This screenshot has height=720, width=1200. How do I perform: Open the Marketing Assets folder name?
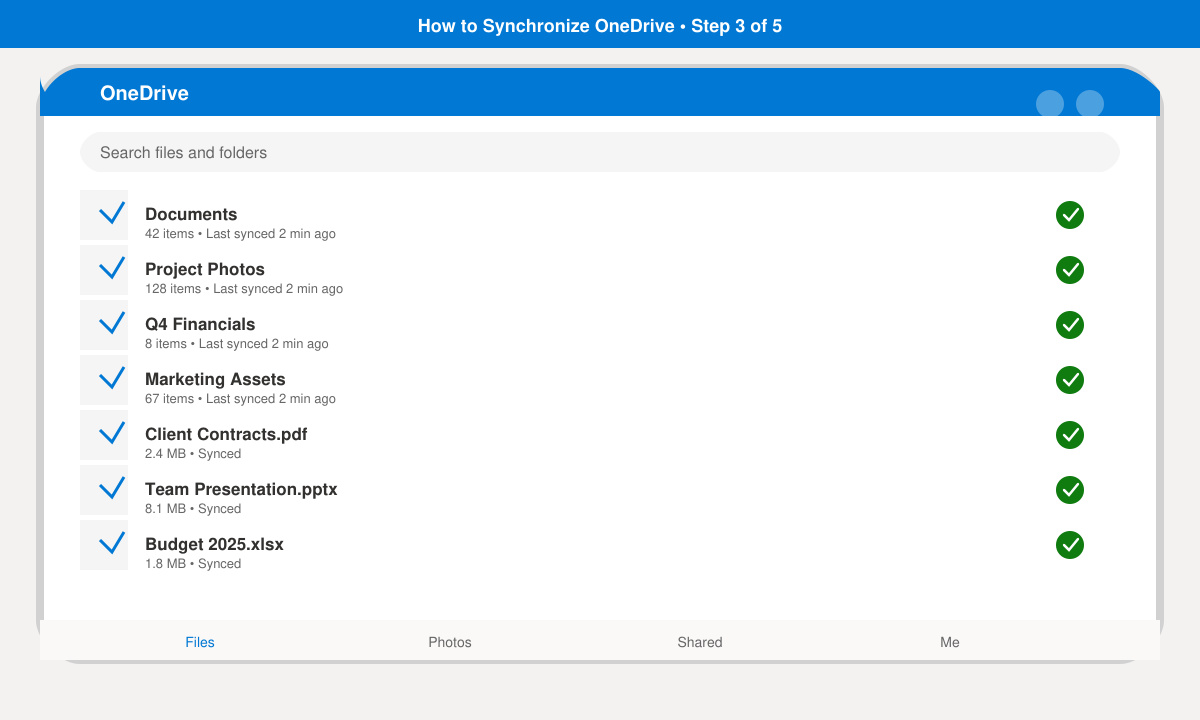pyautogui.click(x=215, y=379)
